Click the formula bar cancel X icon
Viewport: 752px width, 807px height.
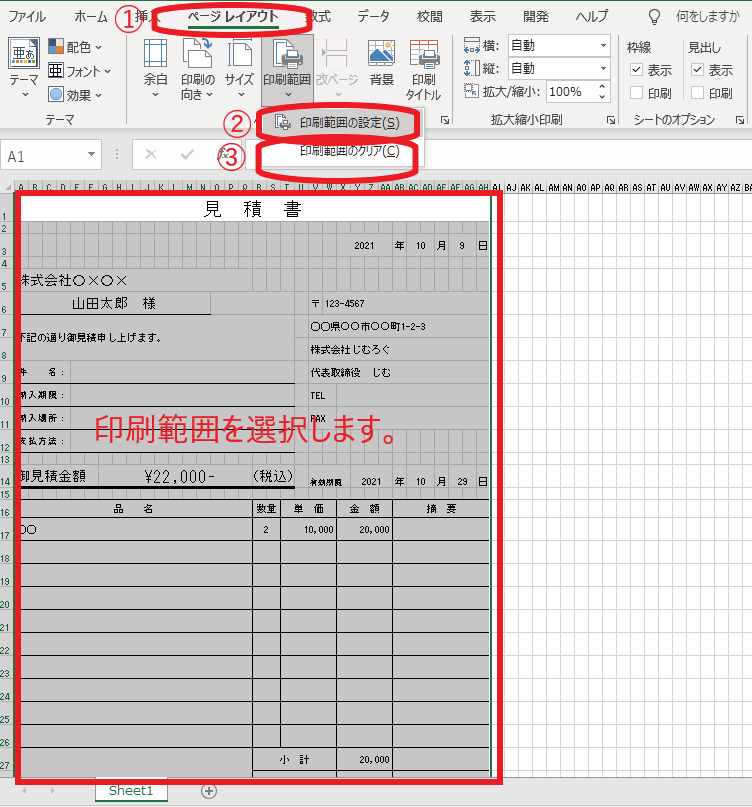click(x=151, y=154)
